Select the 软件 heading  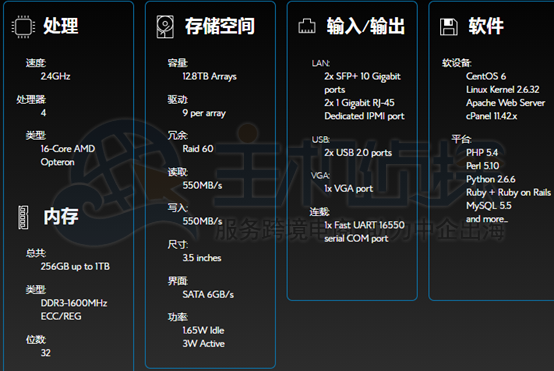coord(486,26)
